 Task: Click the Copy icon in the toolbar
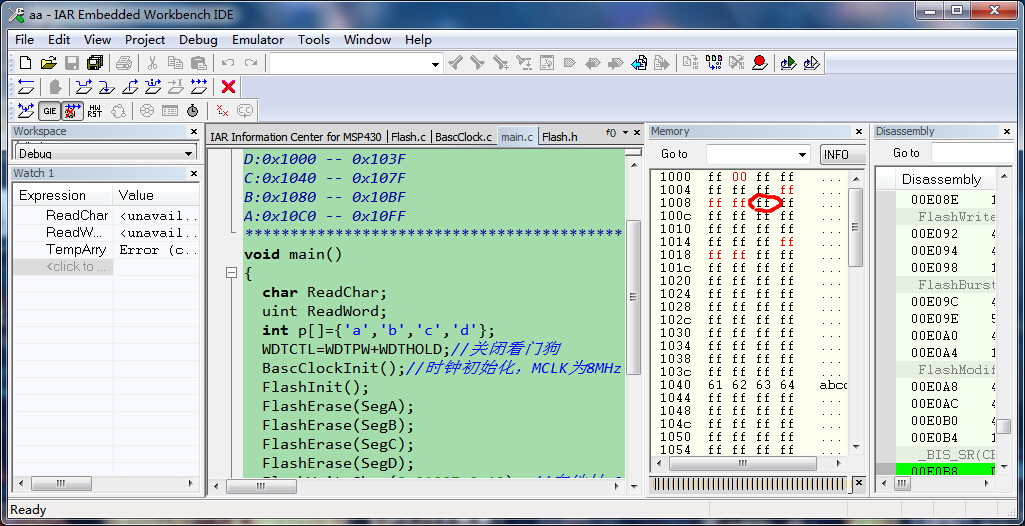[175, 63]
